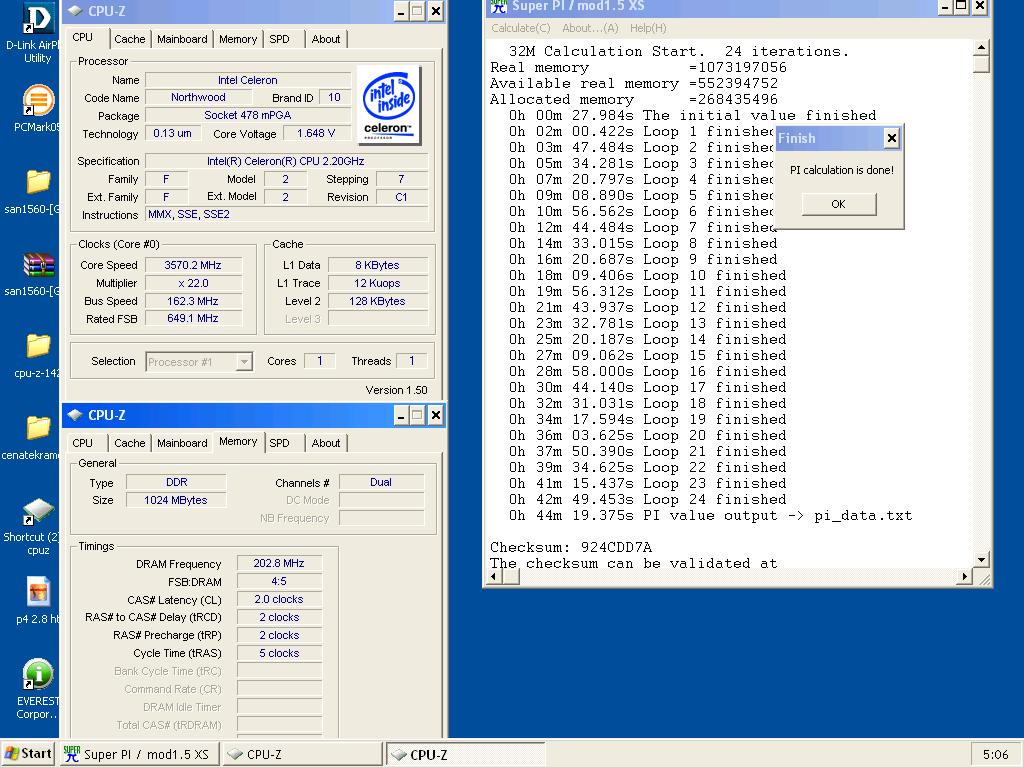1024x768 pixels.
Task: Click the Rated FSB value 649.1 MHz
Action: [193, 318]
